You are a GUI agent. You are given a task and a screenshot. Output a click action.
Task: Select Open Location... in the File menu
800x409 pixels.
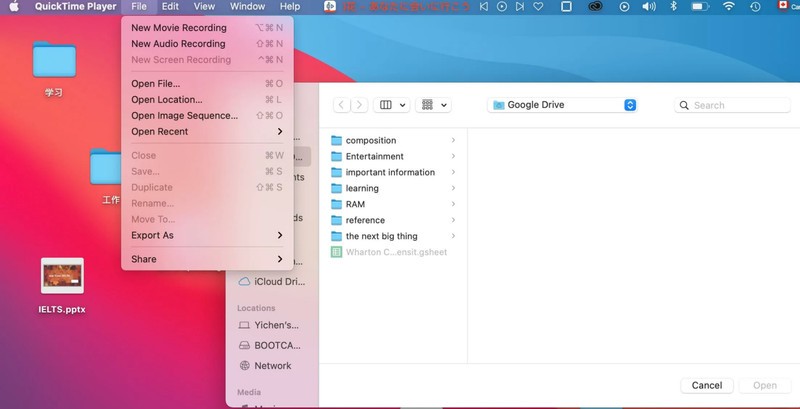pyautogui.click(x=207, y=99)
